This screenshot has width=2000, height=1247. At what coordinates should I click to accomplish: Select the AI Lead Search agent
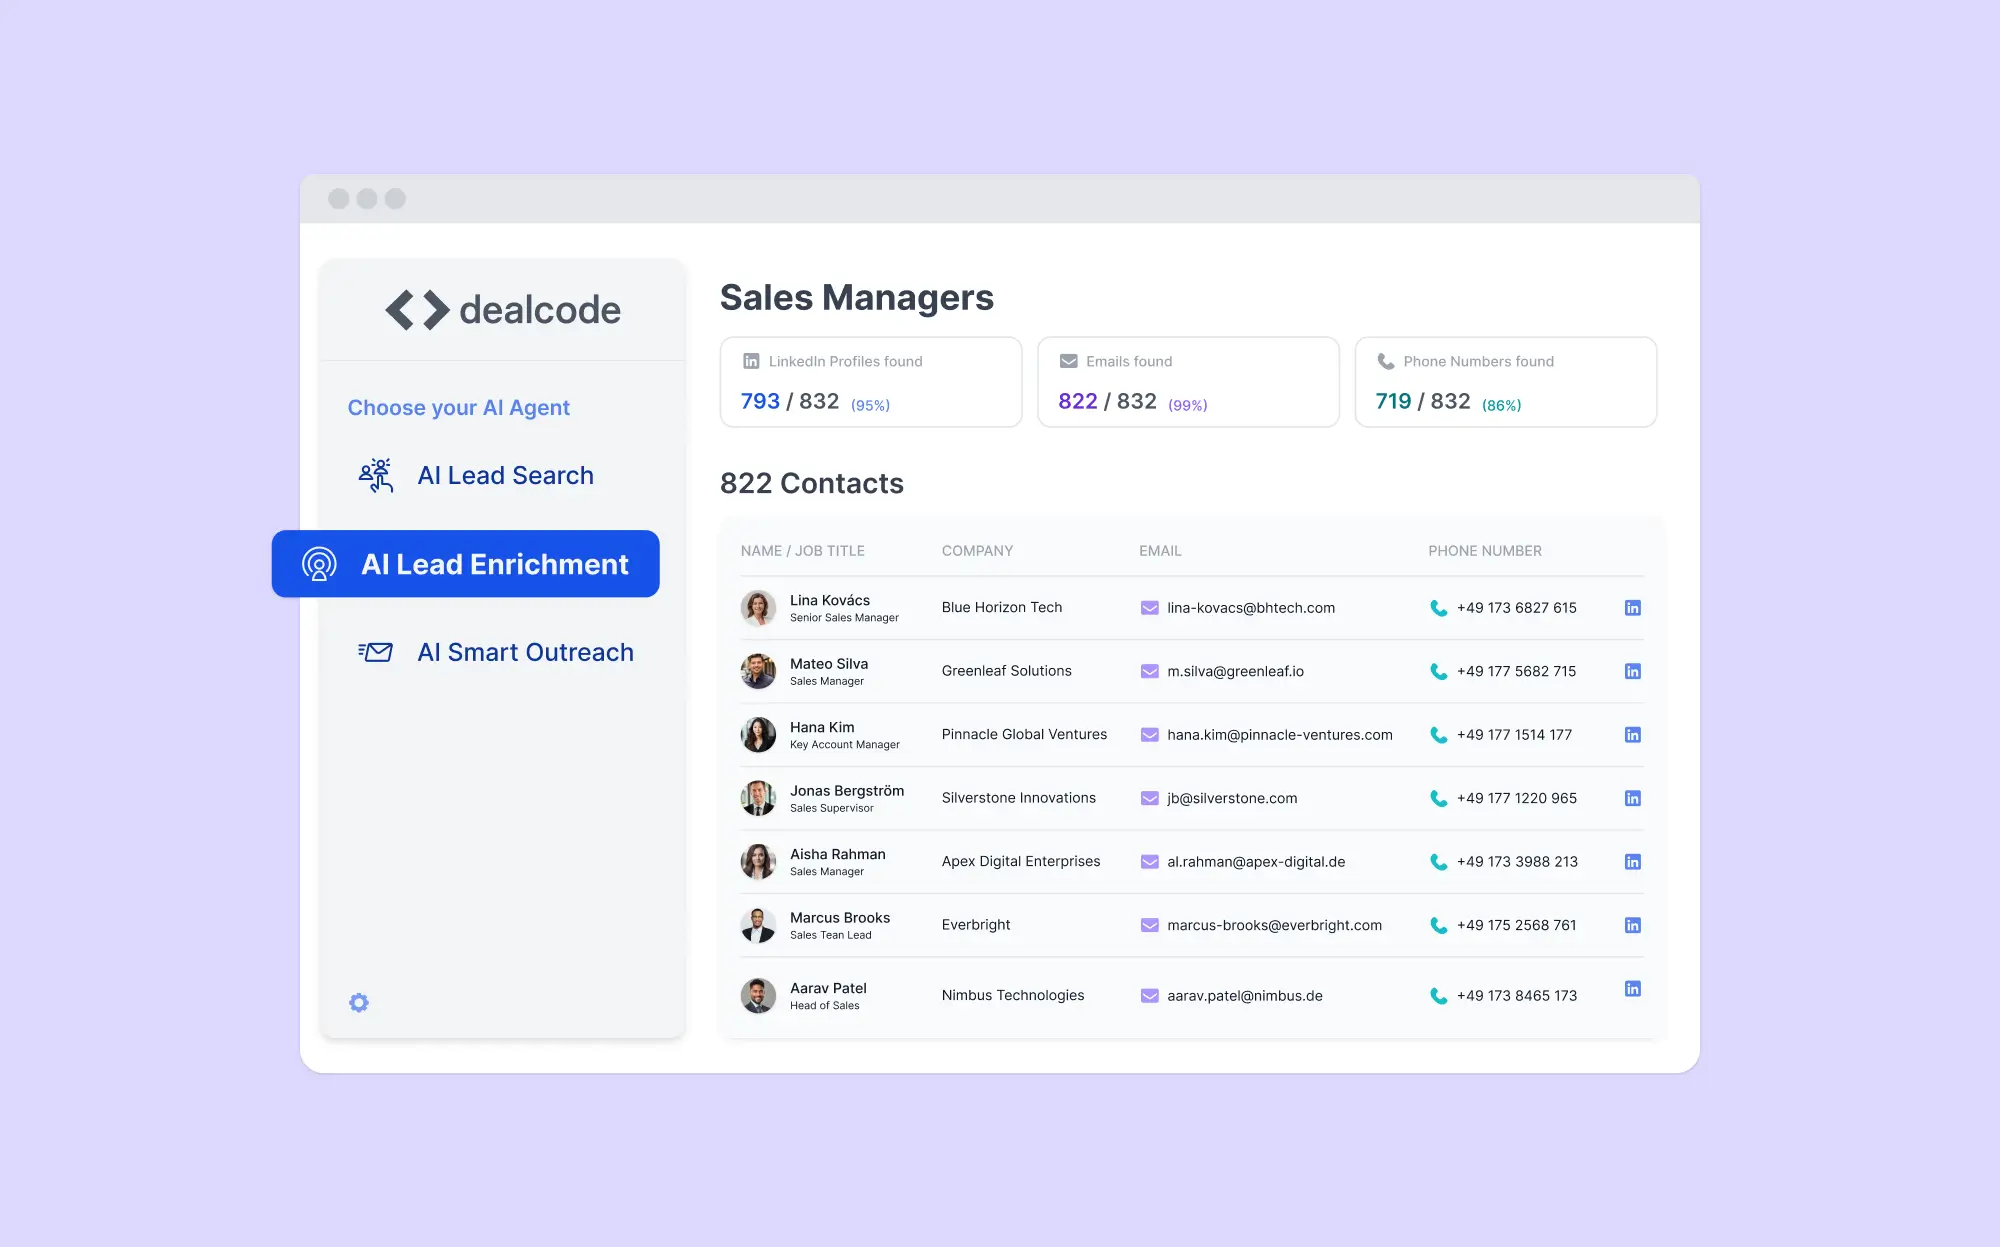(x=505, y=475)
